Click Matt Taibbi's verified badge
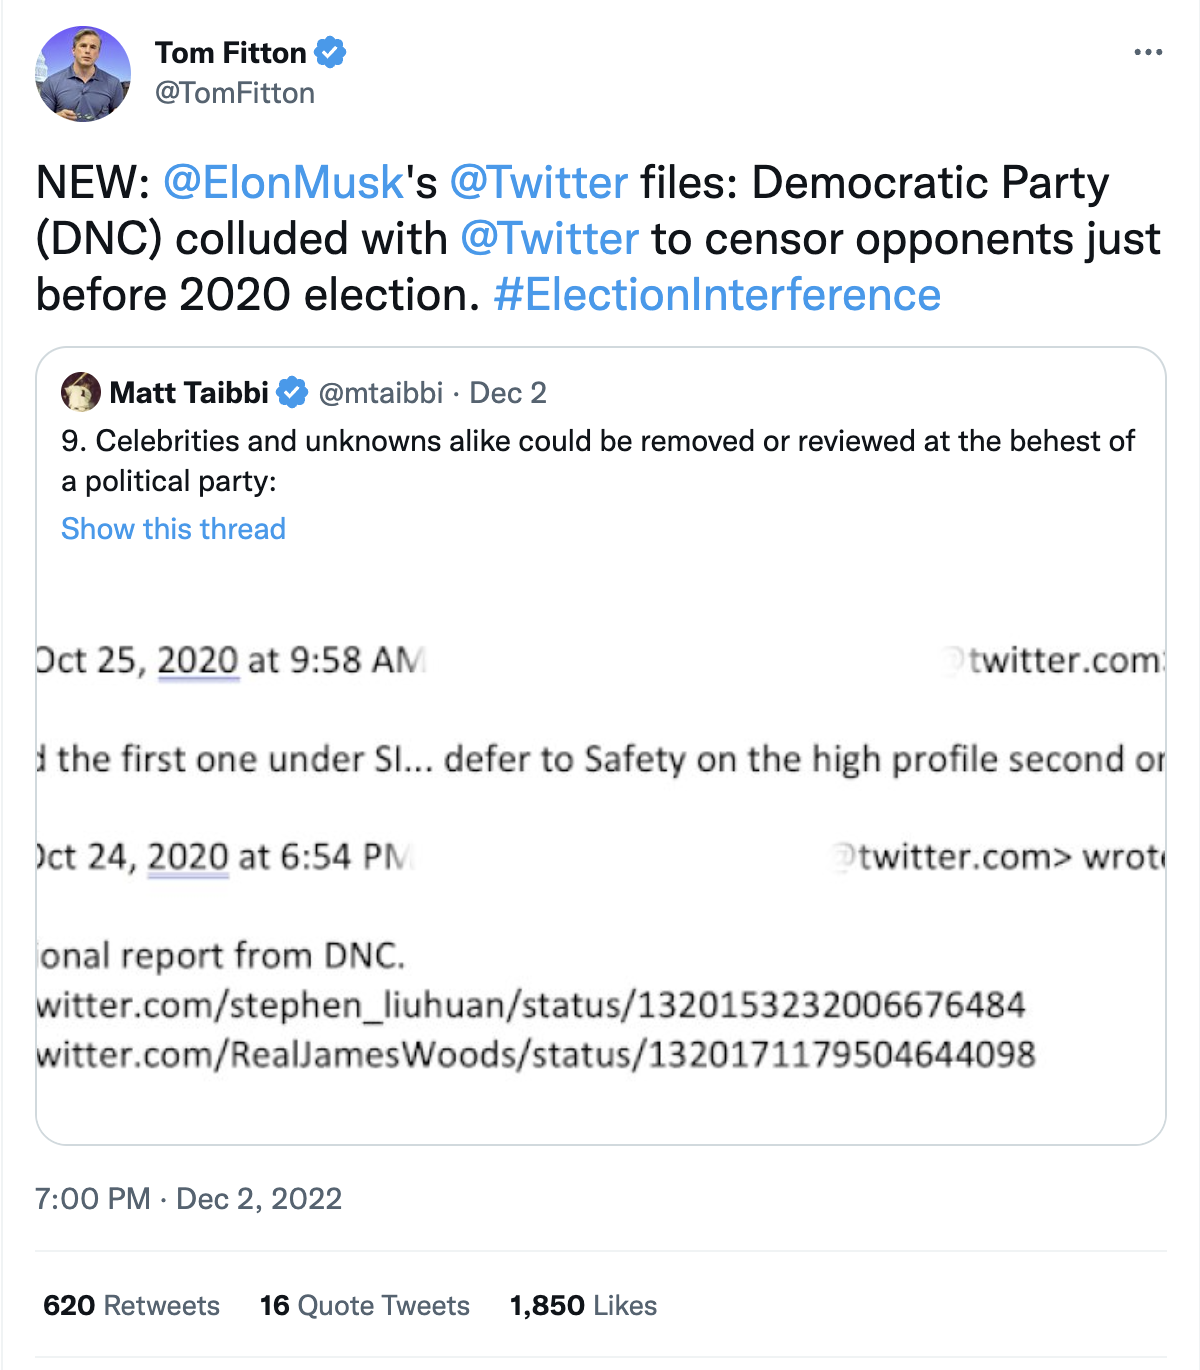1200x1370 pixels. click(x=292, y=393)
